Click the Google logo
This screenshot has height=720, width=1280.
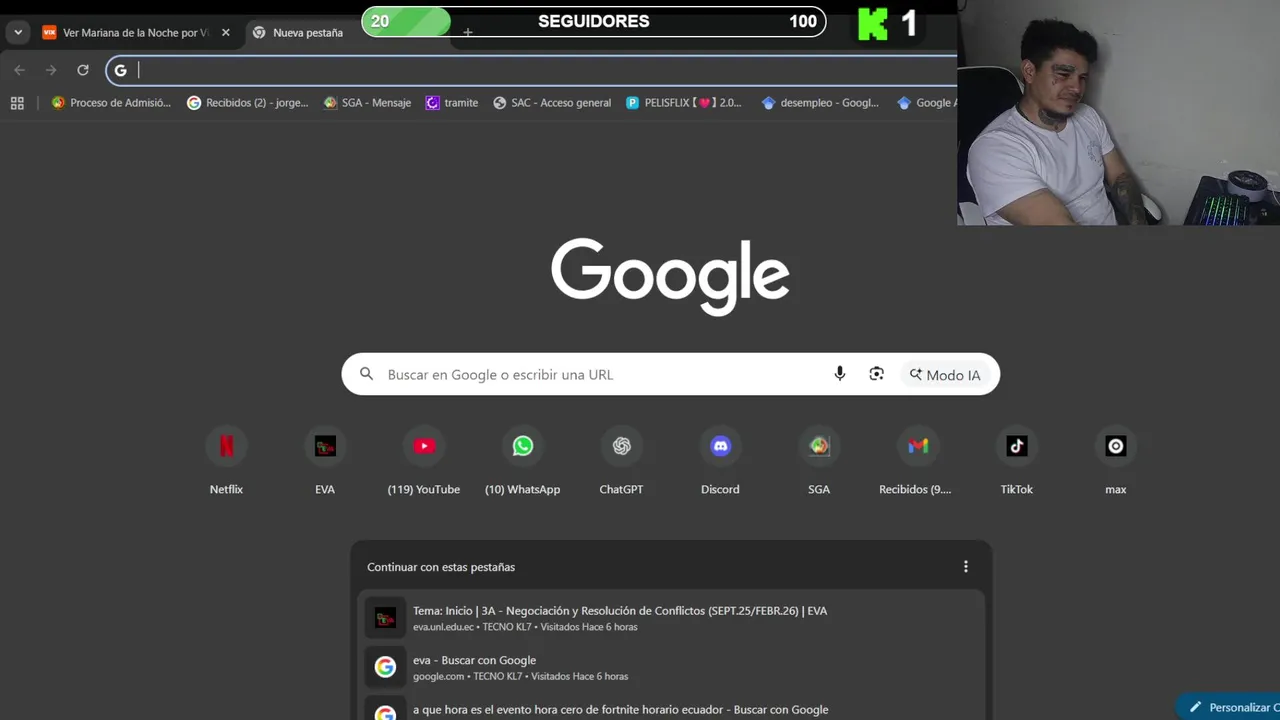tap(670, 276)
